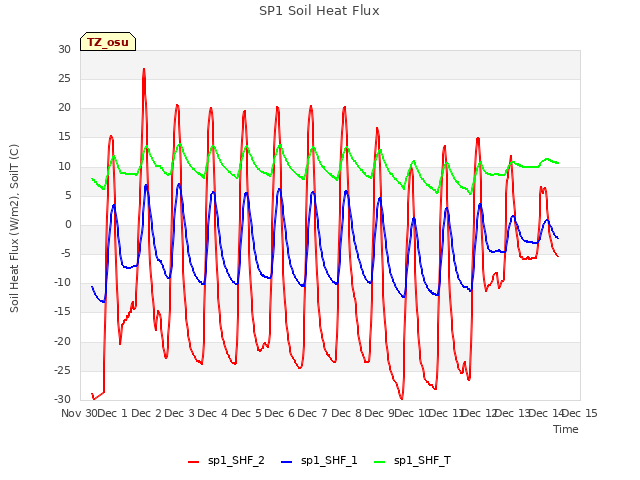Click the y-axis value 25
This screenshot has height=480, width=640.
(64, 78)
